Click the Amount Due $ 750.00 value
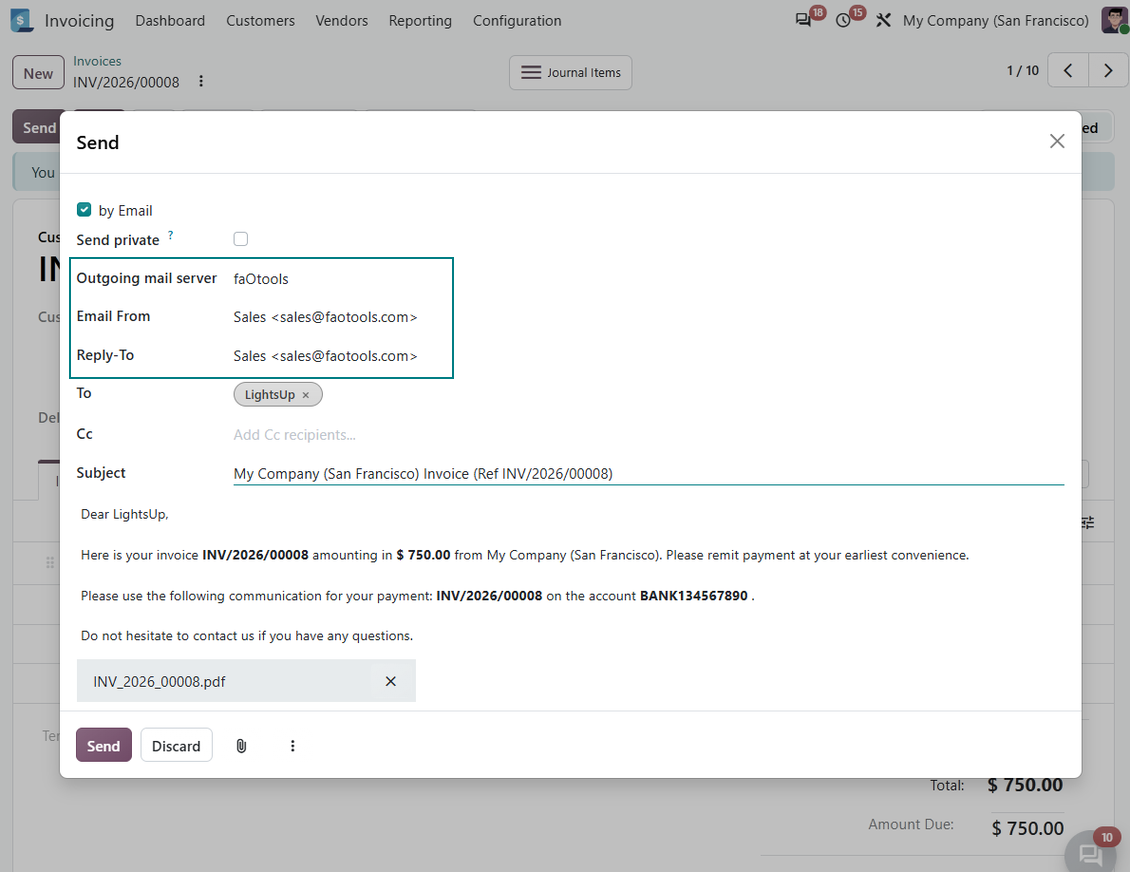This screenshot has height=872, width=1130. [1027, 828]
